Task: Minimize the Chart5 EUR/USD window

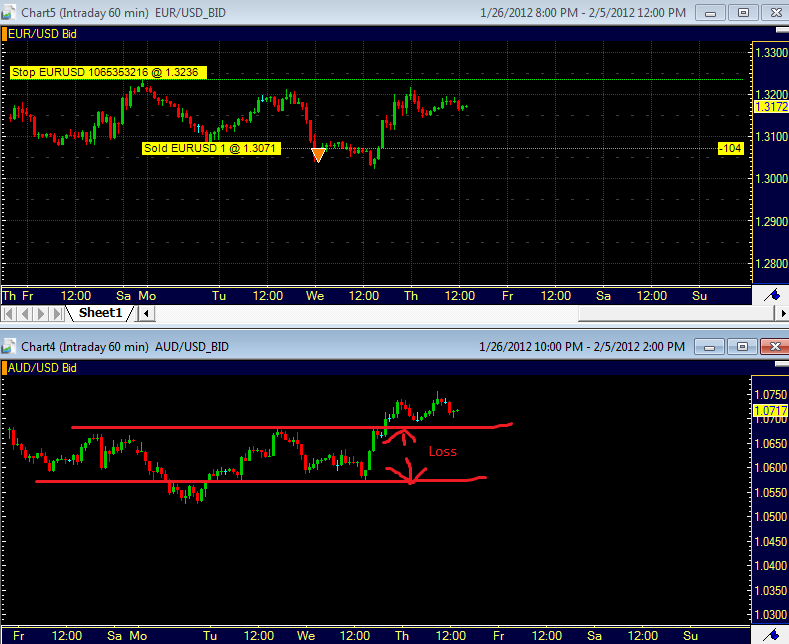Action: pyautogui.click(x=711, y=13)
